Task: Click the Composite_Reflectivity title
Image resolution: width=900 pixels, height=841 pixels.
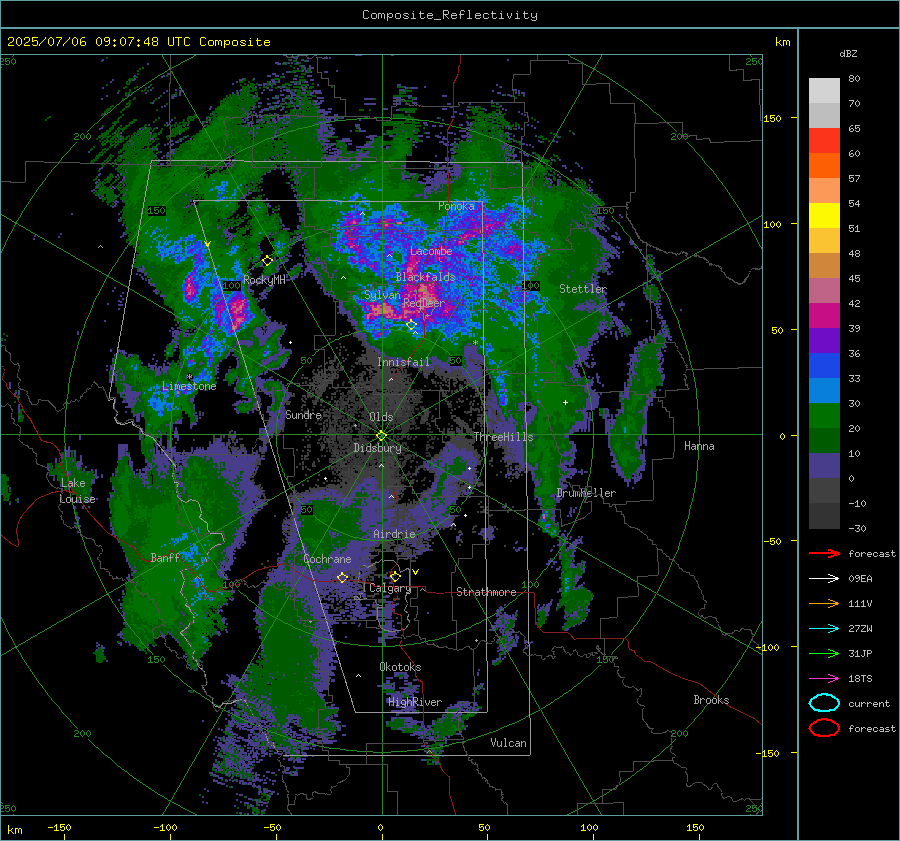Action: pyautogui.click(x=450, y=15)
